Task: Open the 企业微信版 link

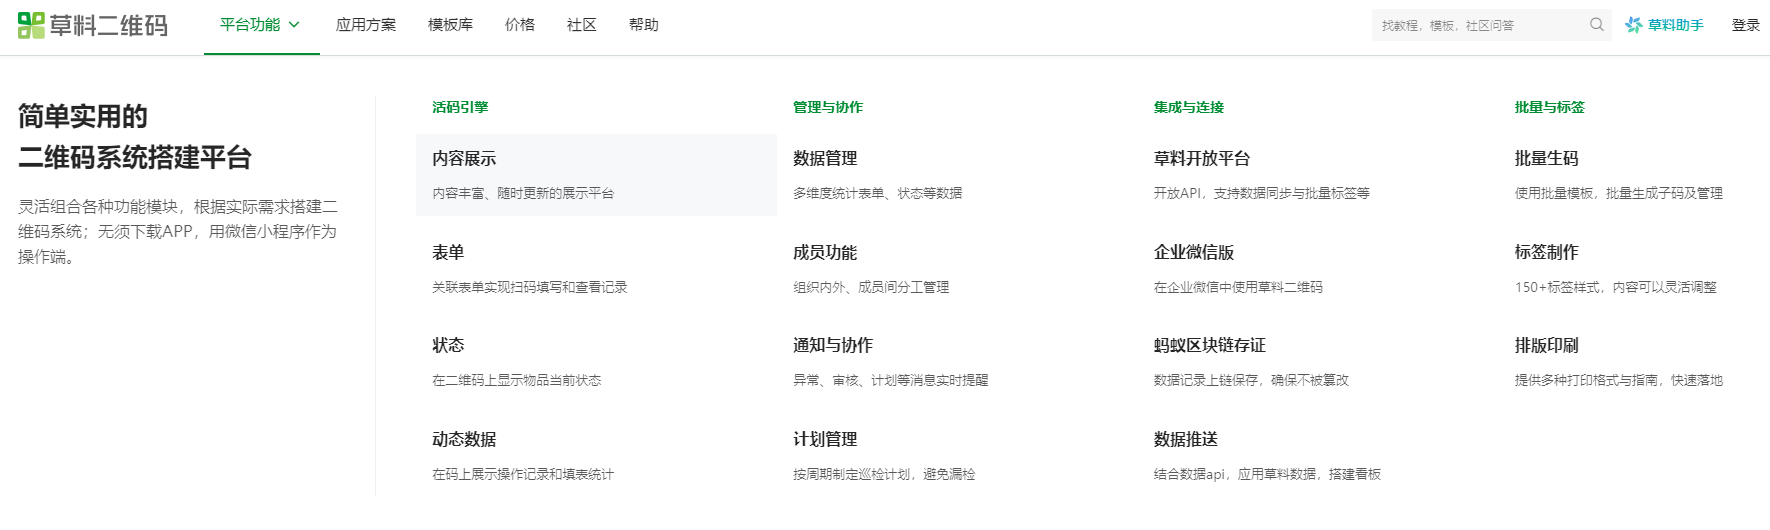Action: (1194, 253)
